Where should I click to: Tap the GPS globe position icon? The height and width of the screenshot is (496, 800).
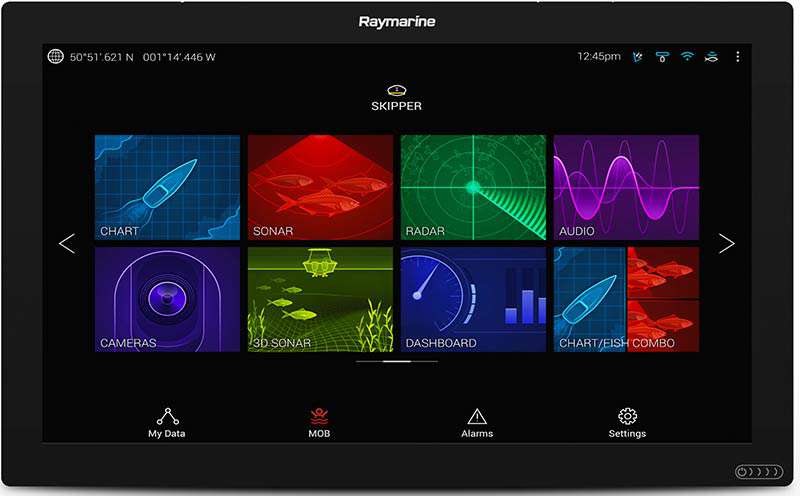pos(56,57)
